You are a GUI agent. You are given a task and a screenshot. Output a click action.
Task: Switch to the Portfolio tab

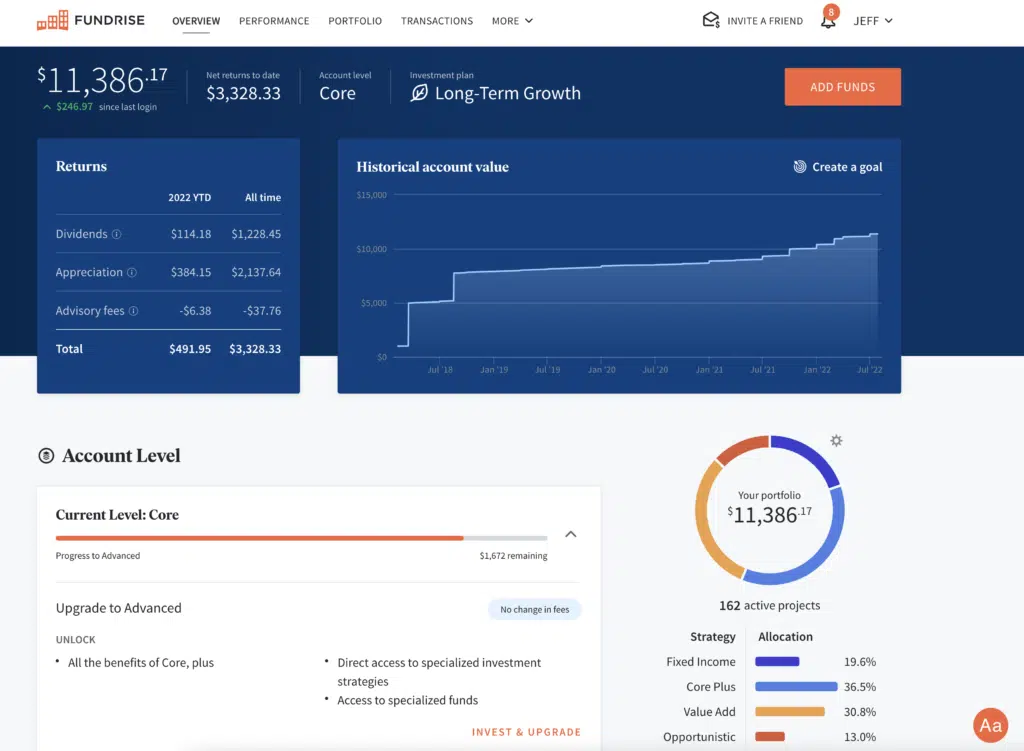[355, 21]
